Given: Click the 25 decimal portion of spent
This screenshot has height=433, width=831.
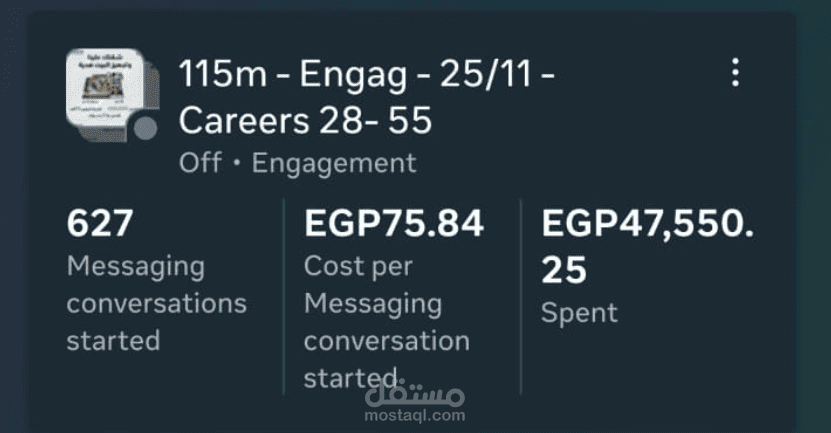Looking at the screenshot, I should [564, 270].
